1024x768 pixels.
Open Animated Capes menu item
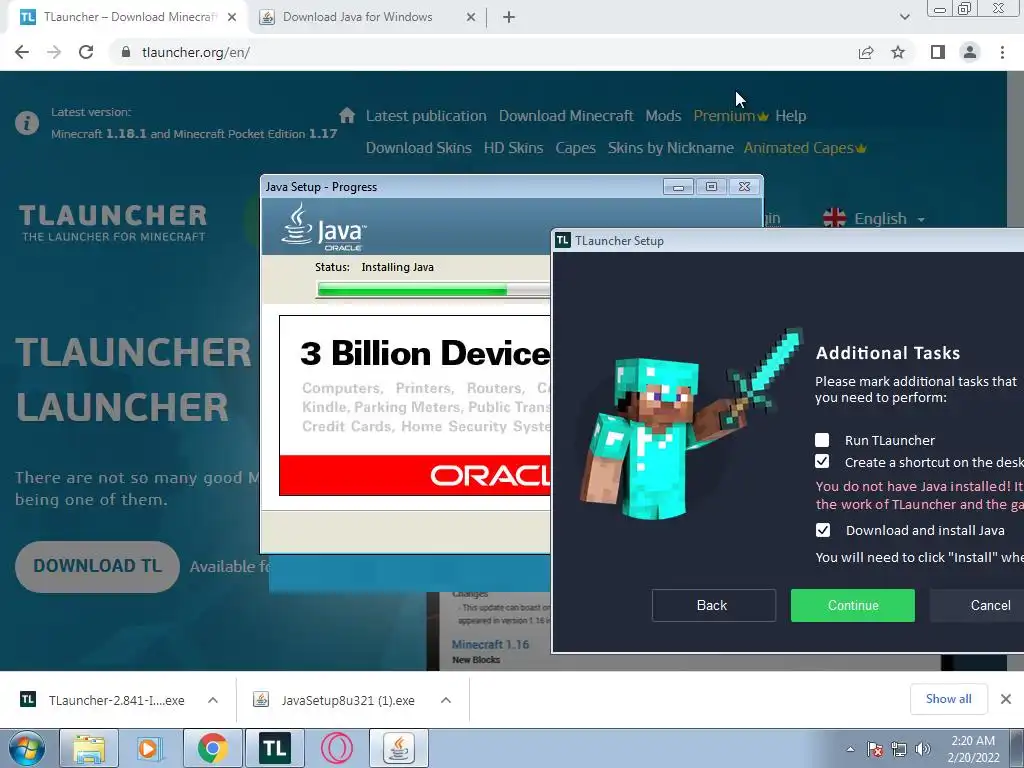805,148
